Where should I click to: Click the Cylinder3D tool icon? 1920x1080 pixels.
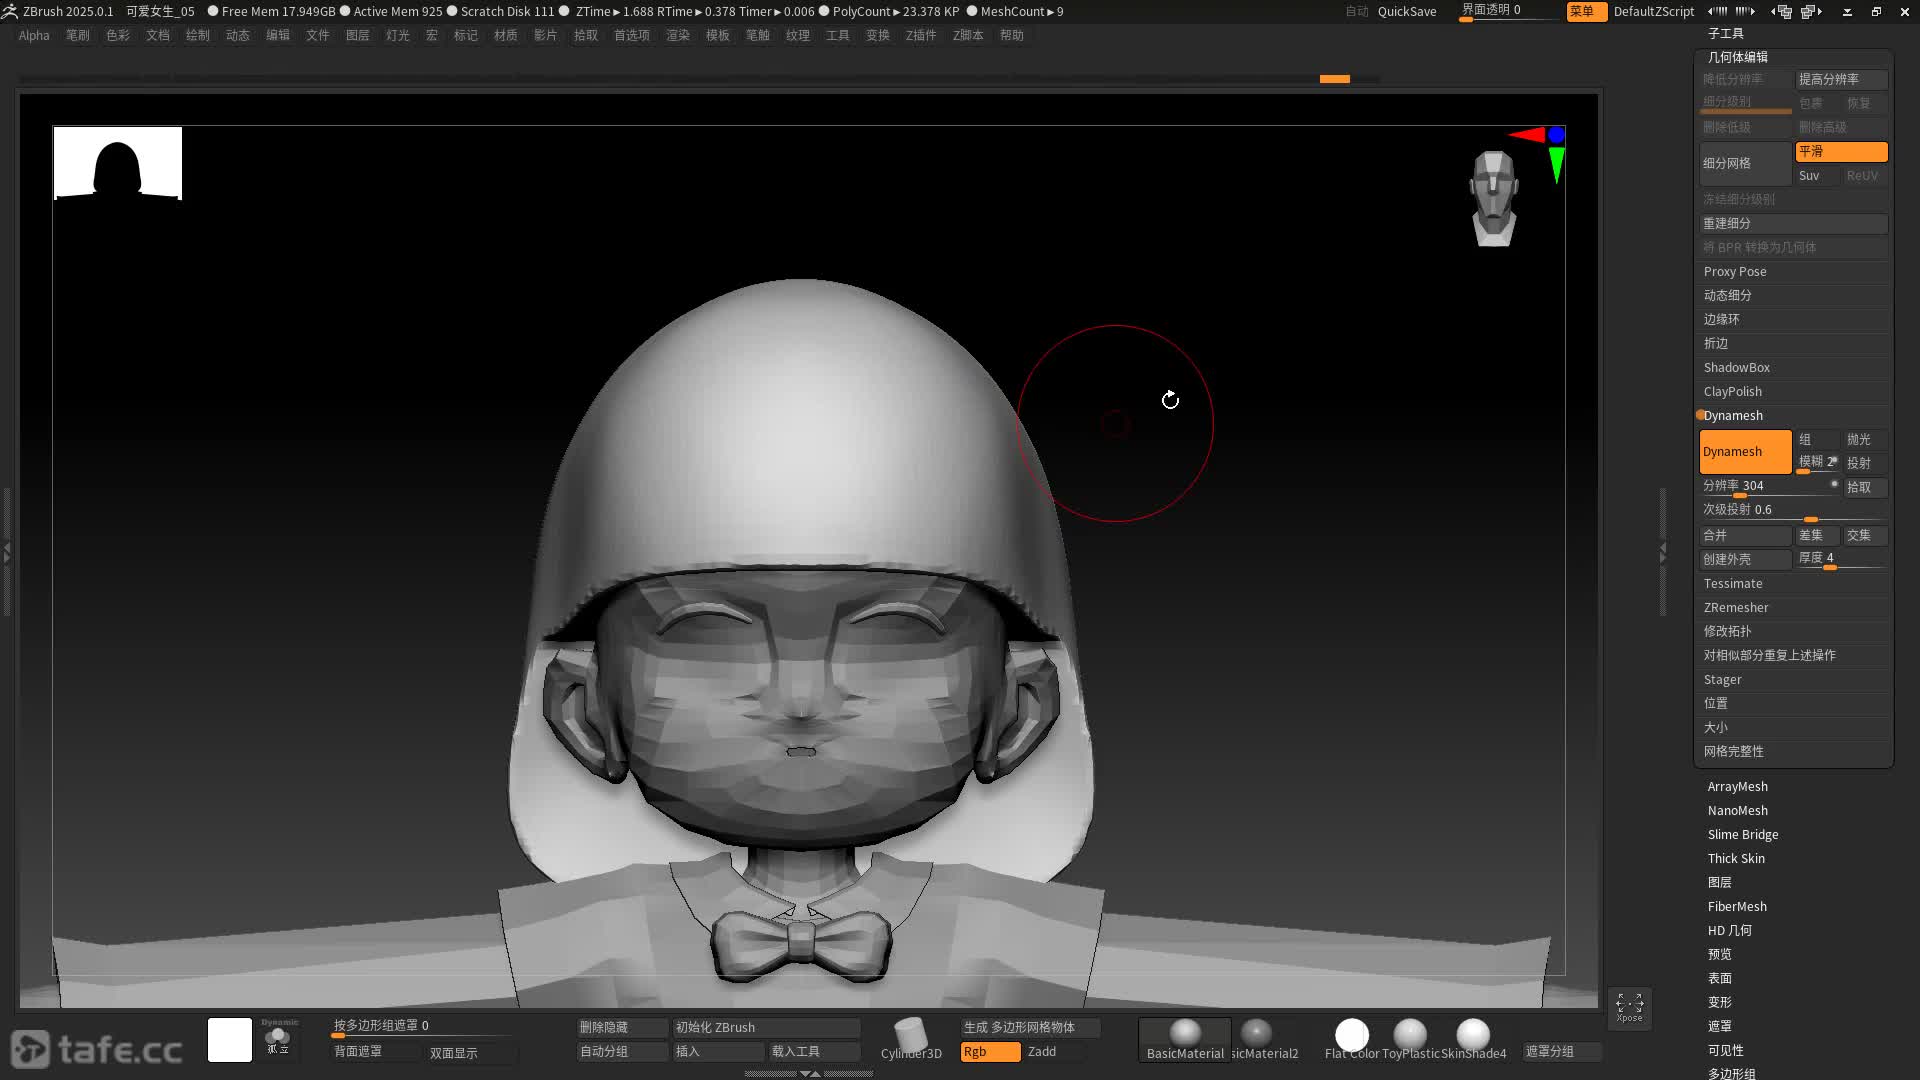coord(911,1037)
